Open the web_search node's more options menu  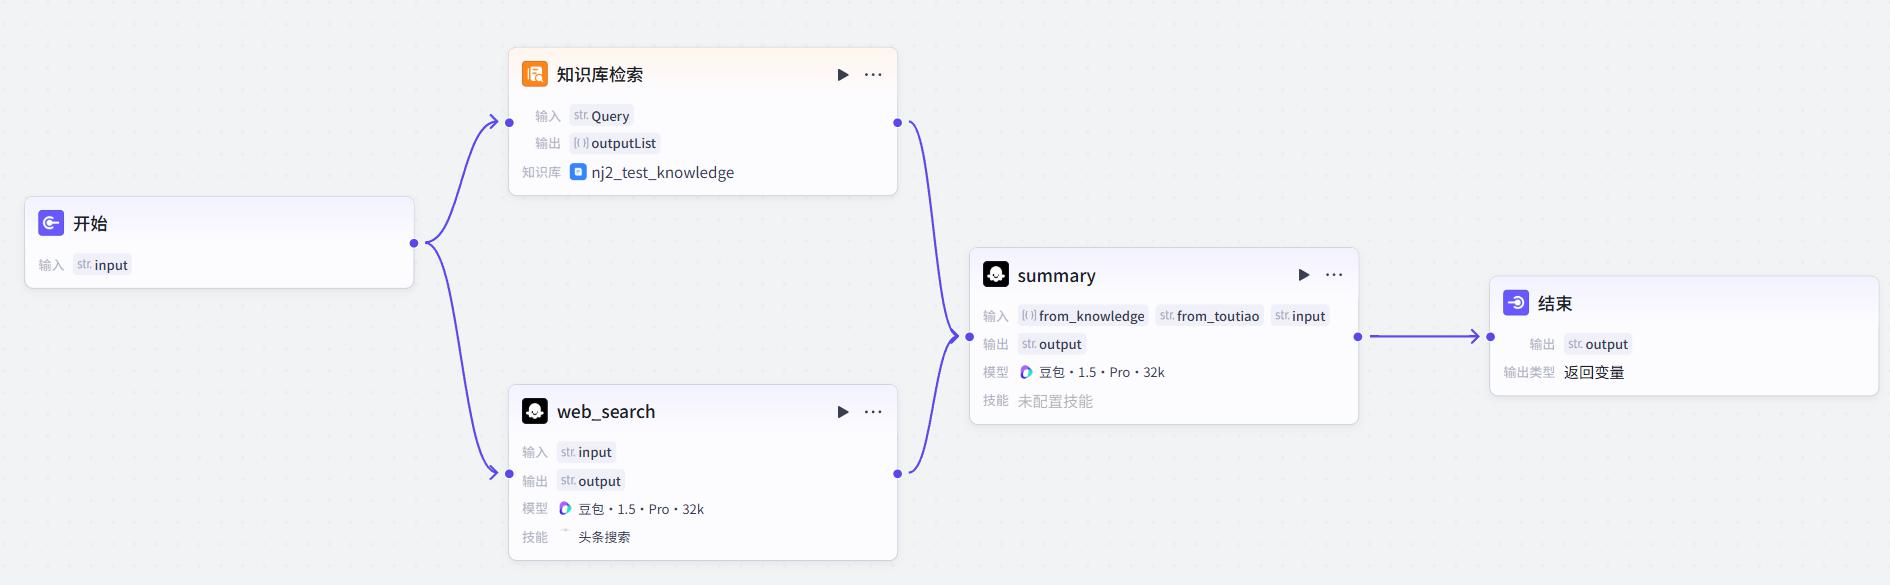(x=873, y=412)
